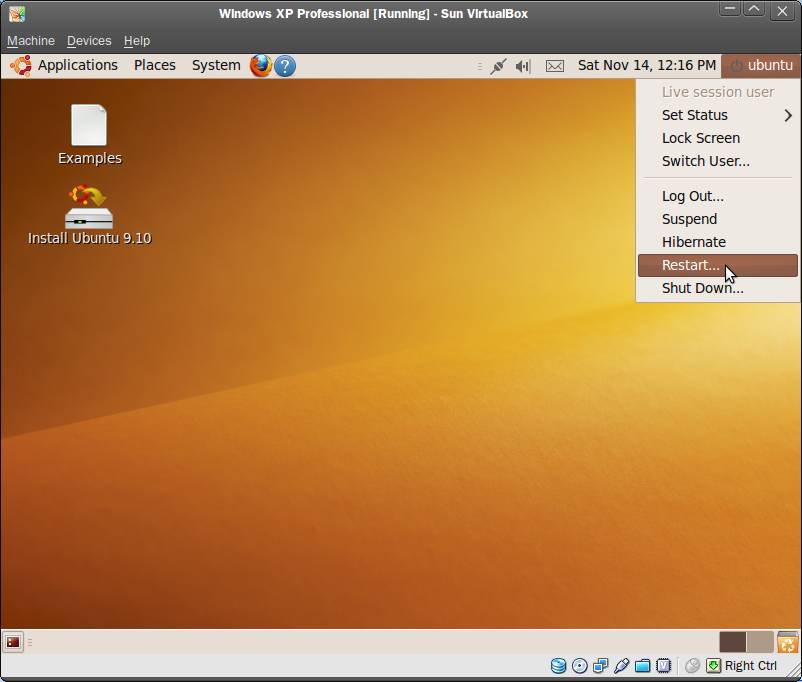Viewport: 802px width, 682px height.
Task: Close the VirtualBox window
Action: [782, 10]
